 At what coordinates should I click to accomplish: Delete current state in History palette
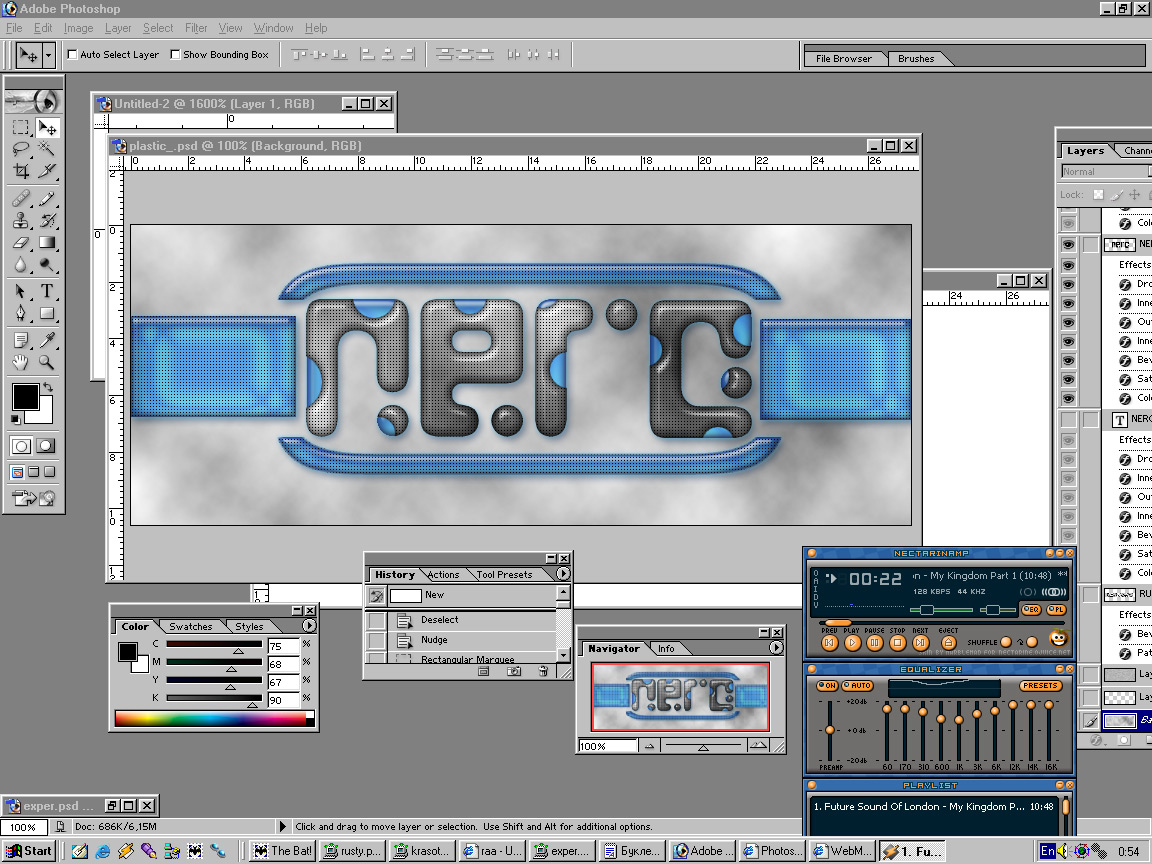pyautogui.click(x=543, y=672)
